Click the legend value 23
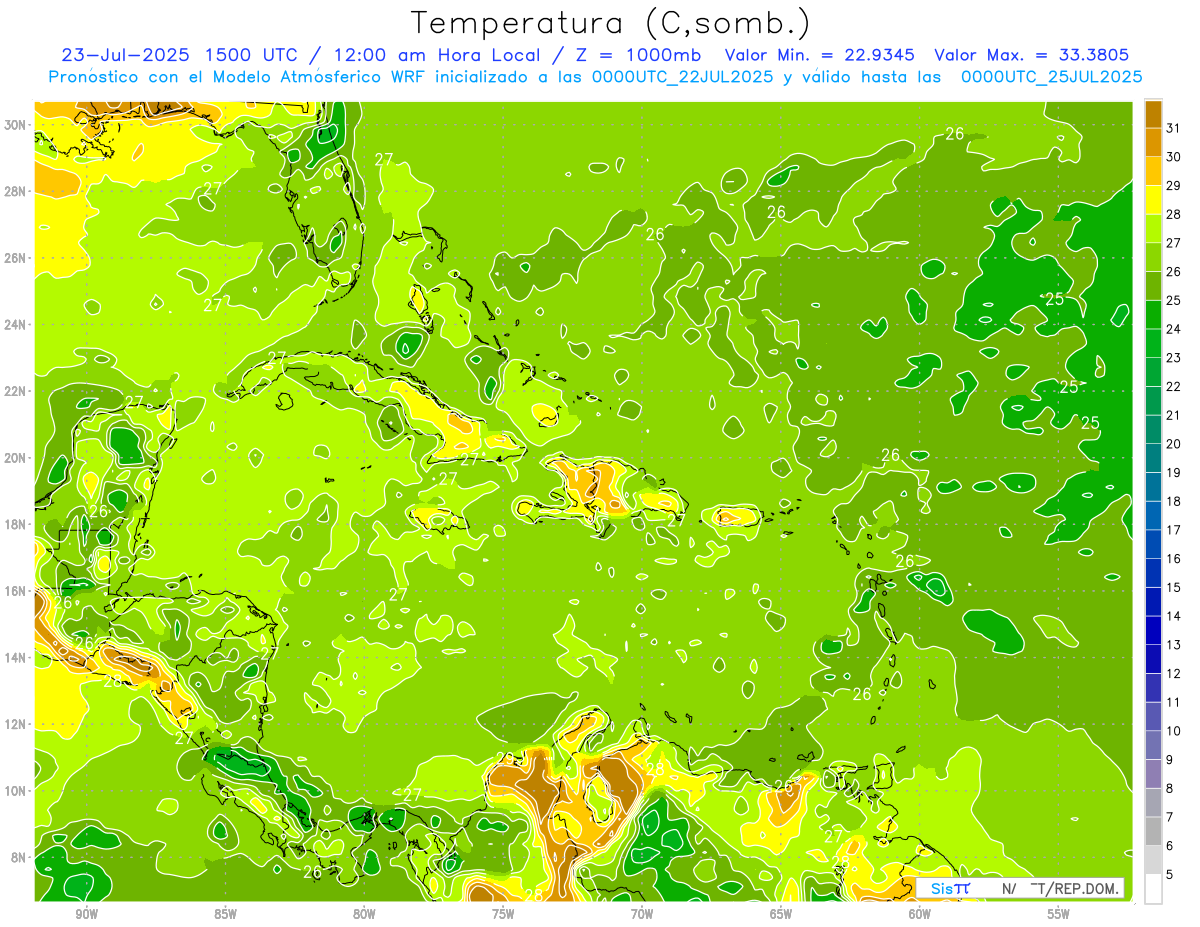This screenshot has height=927, width=1200. 1174,358
